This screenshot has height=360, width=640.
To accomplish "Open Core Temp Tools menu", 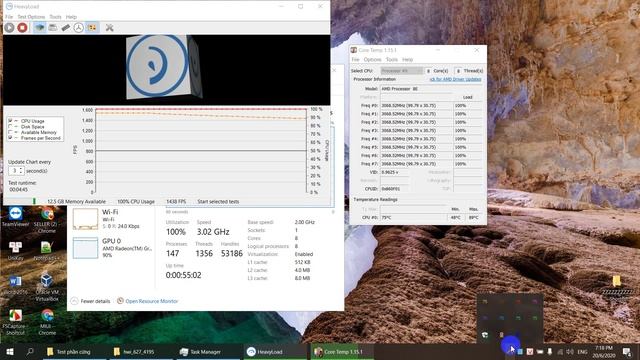I will (391, 60).
